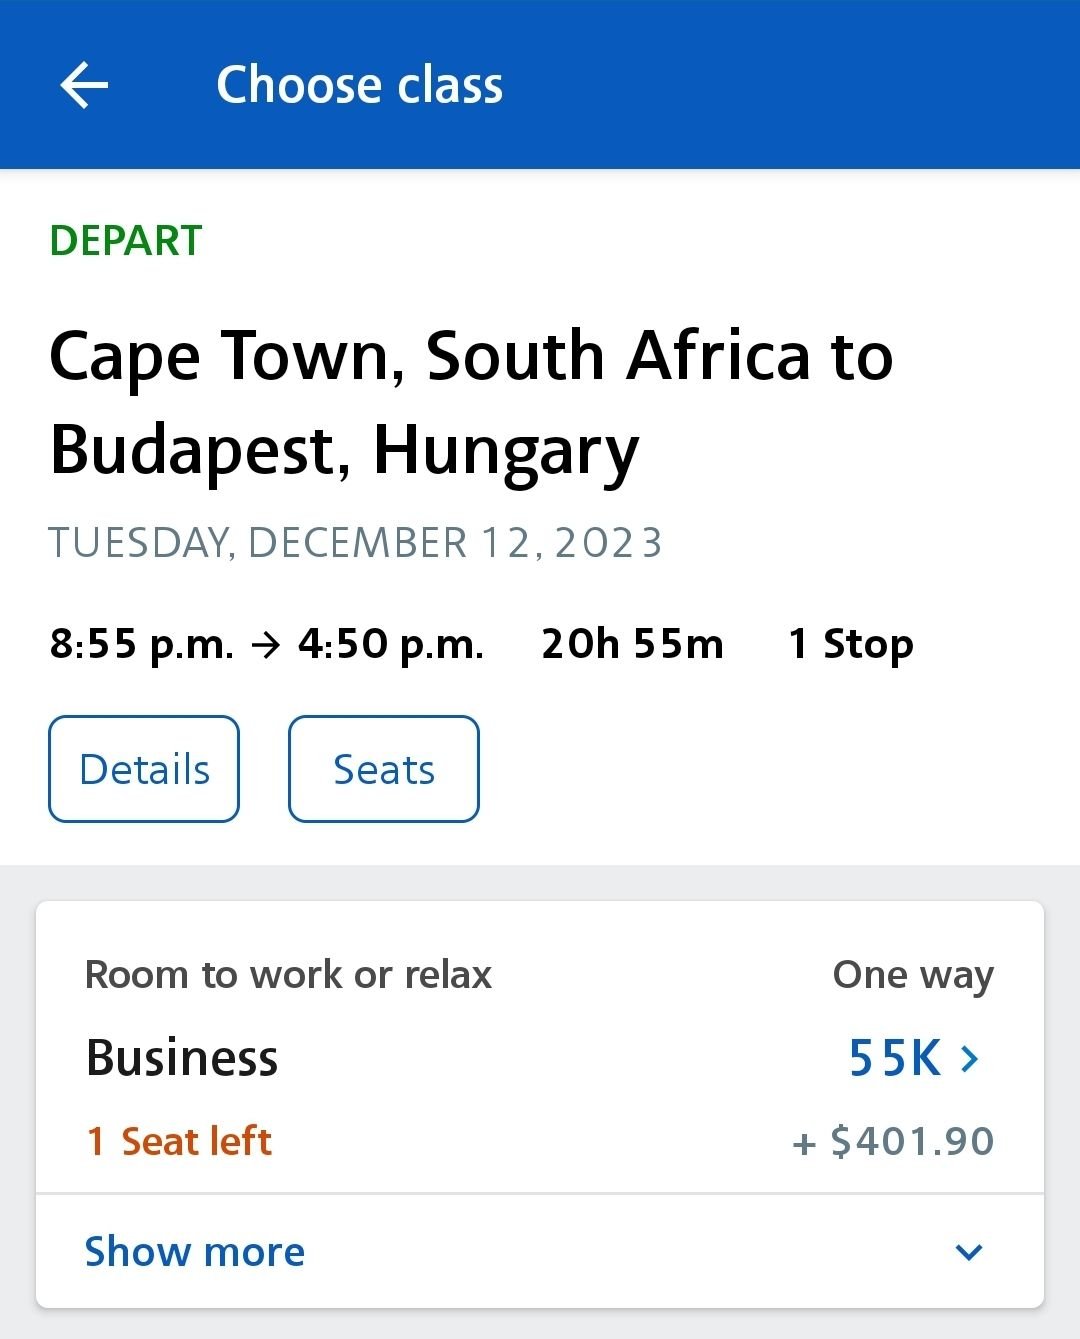Click the + $401.90 fee amount
This screenshot has width=1080, height=1339.
pos(893,1141)
